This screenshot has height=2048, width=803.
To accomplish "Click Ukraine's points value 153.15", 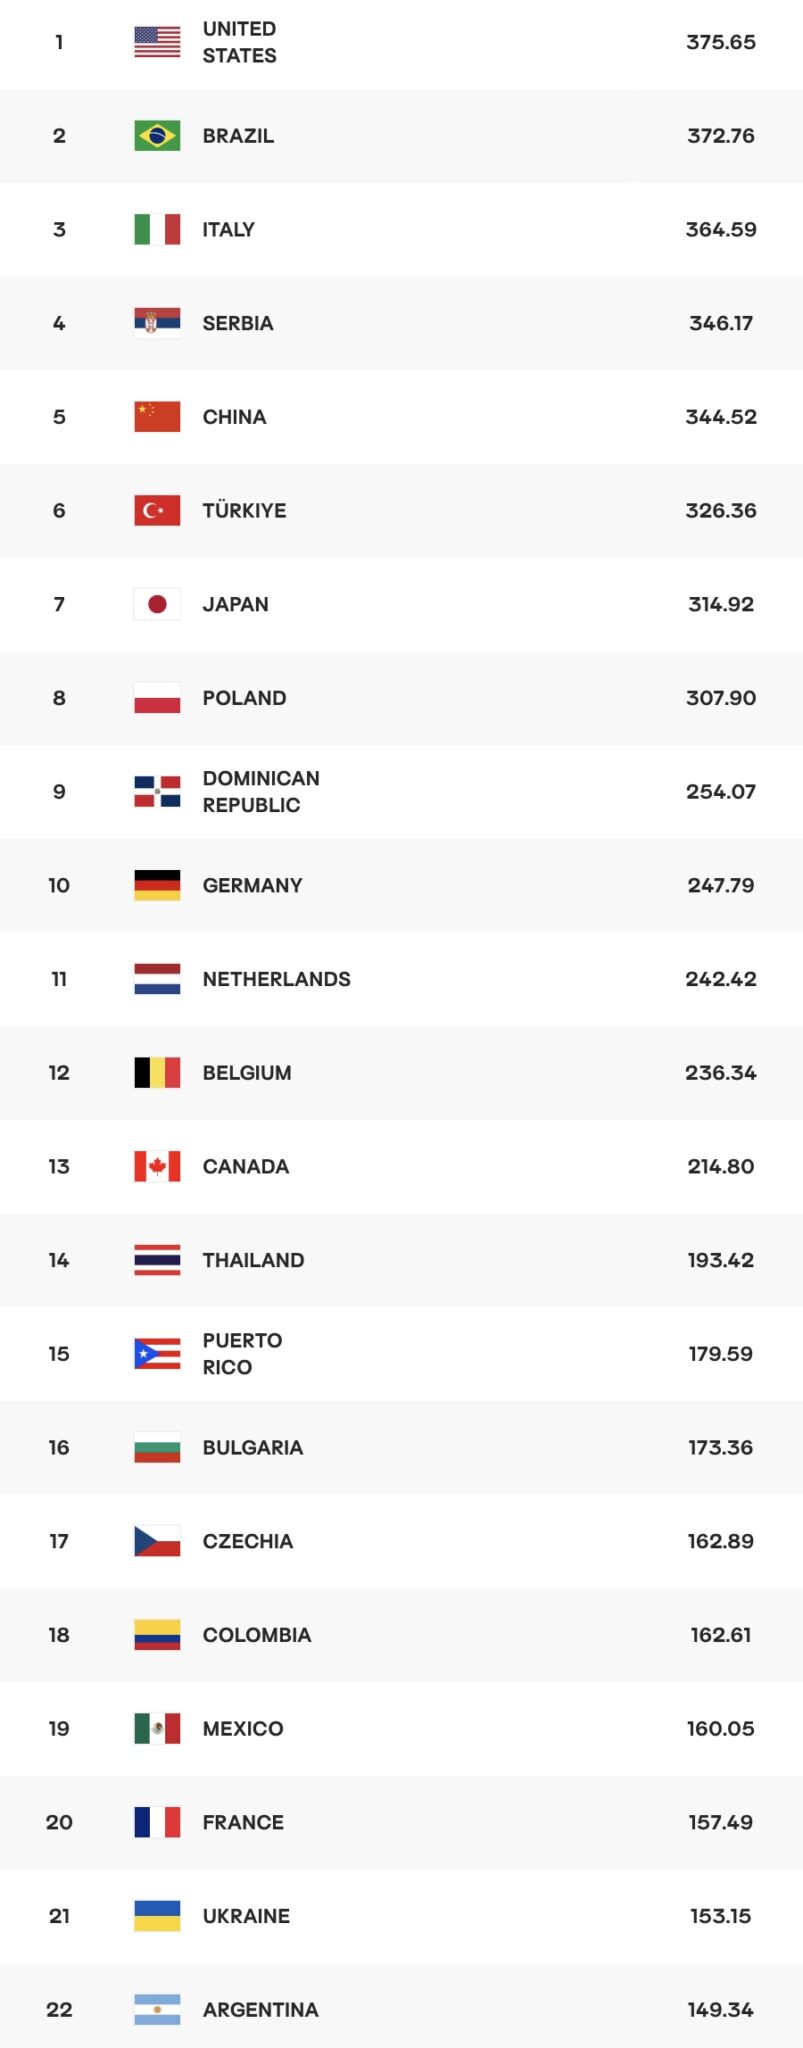I will pyautogui.click(x=720, y=1916).
